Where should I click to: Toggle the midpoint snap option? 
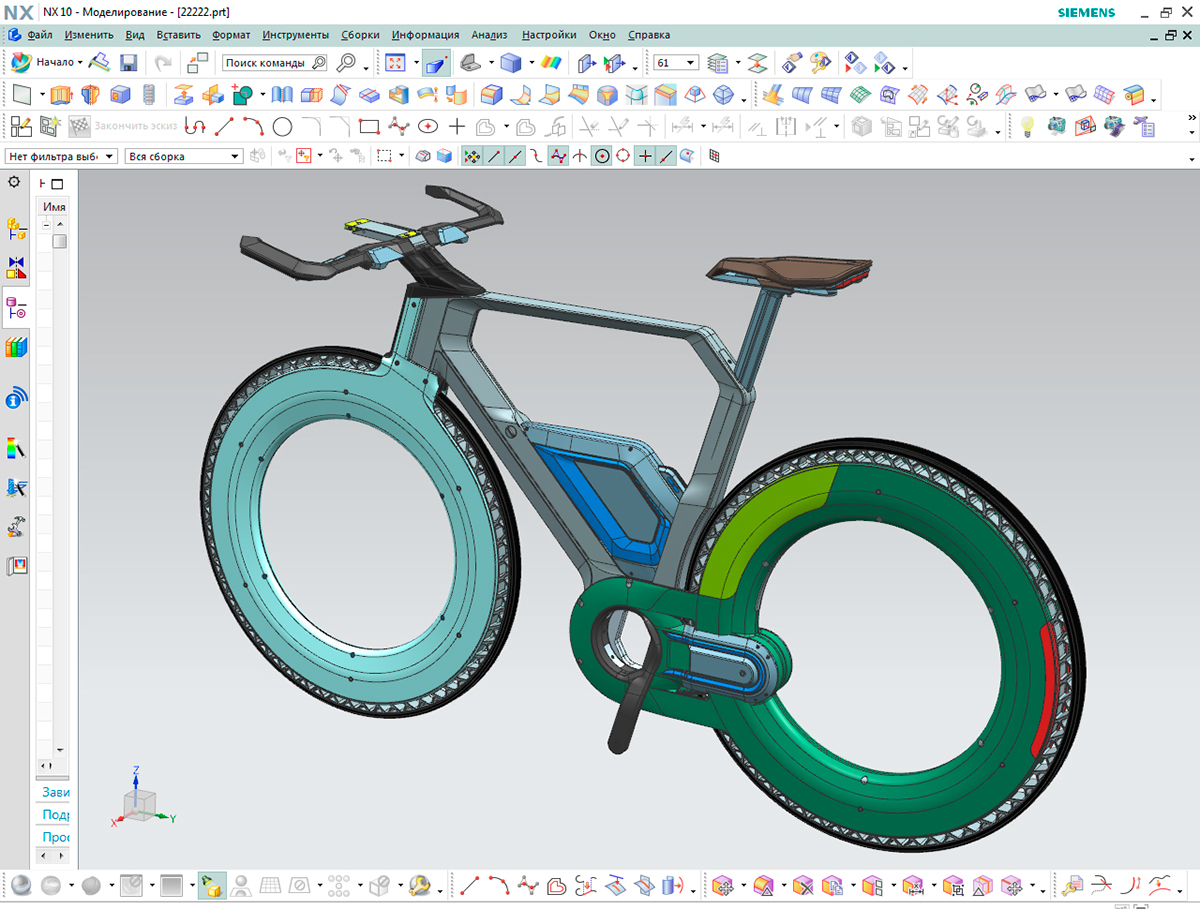coord(515,156)
